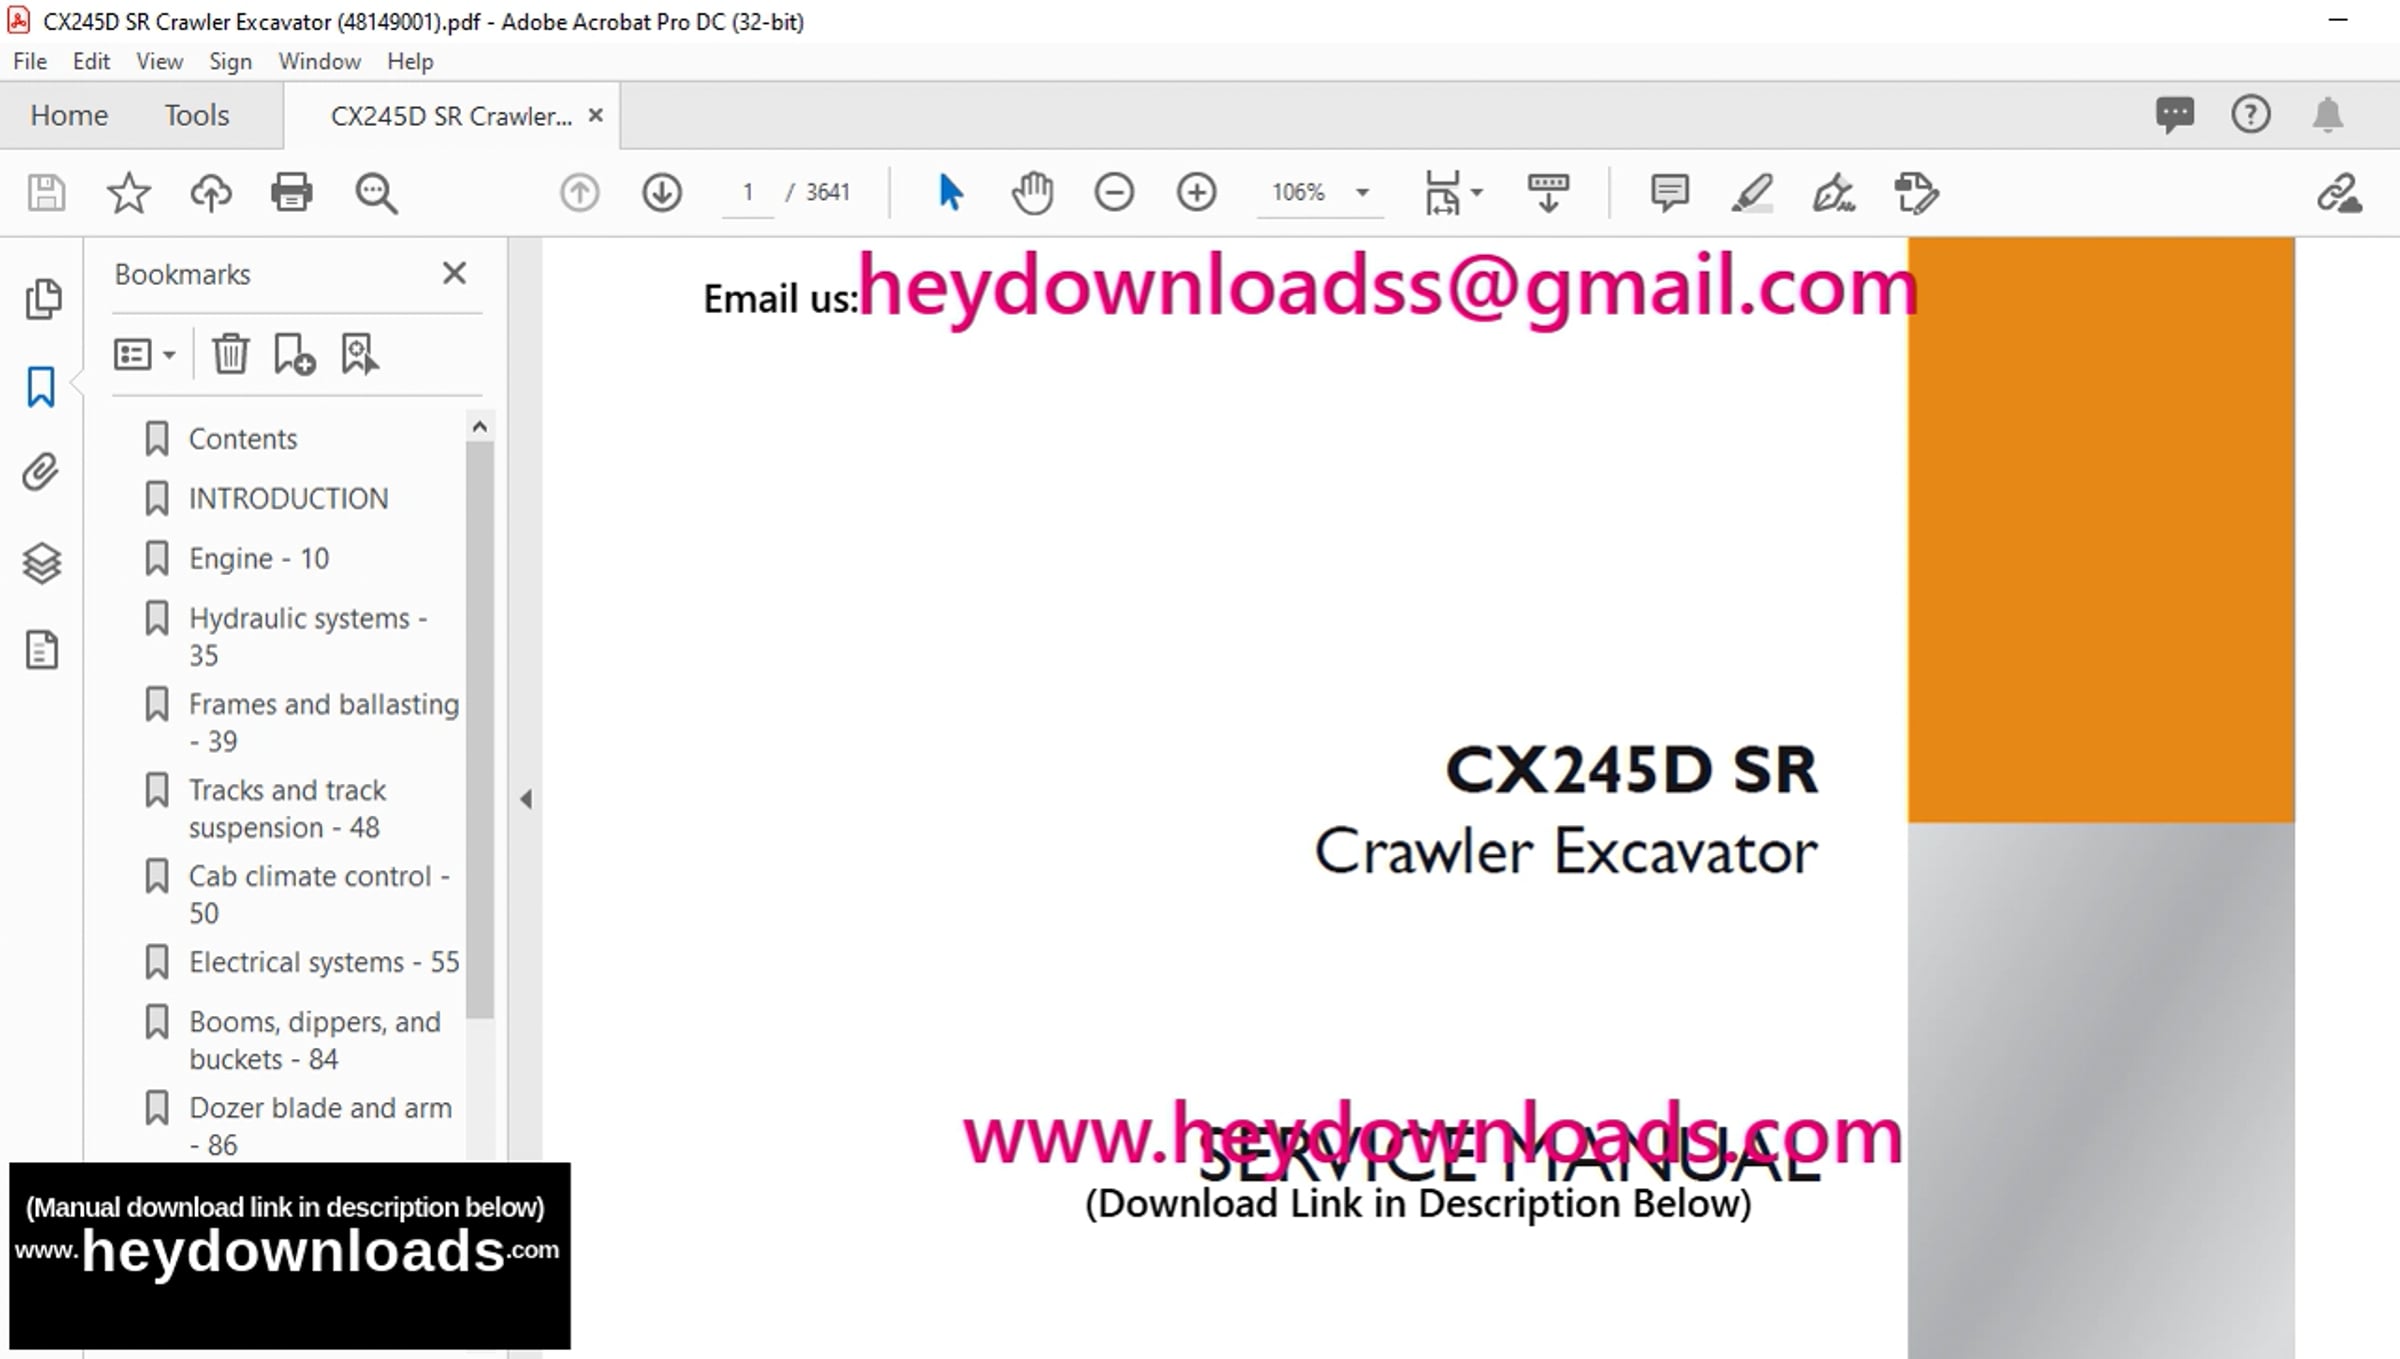The image size is (2400, 1359).
Task: Delete selected bookmark trash icon
Action: 230,354
